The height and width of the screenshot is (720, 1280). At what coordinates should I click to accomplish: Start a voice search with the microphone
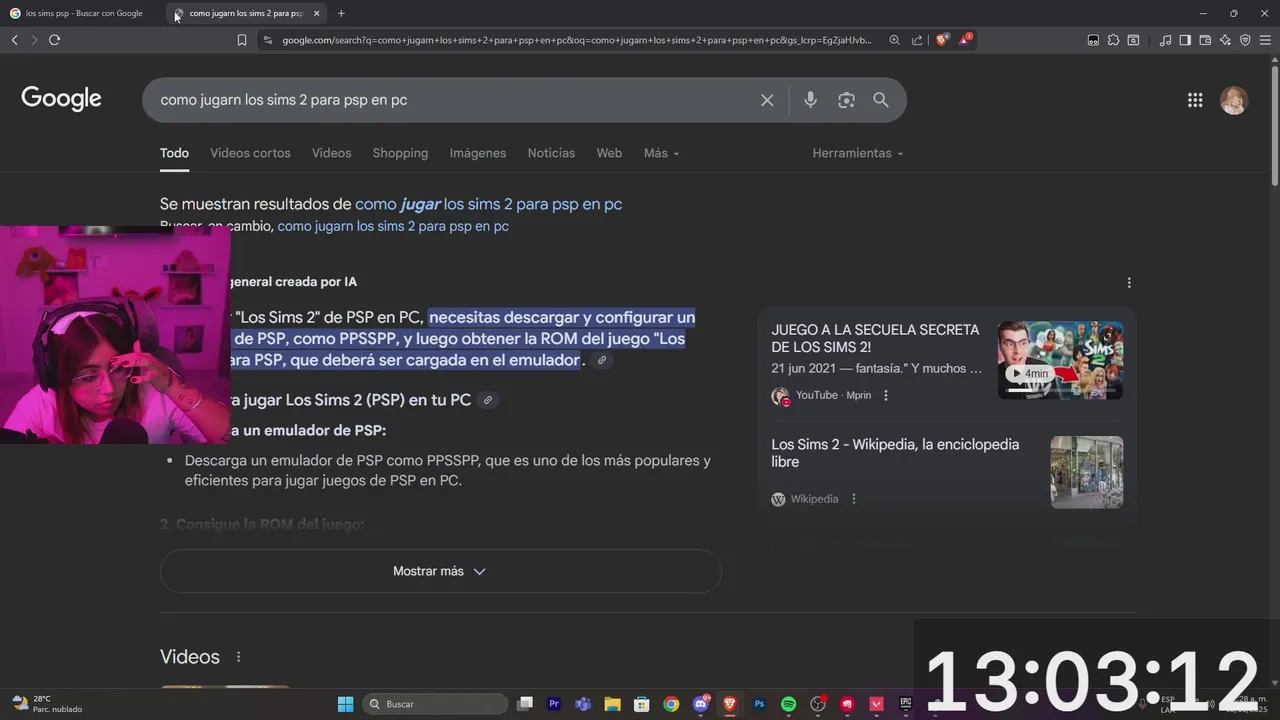pyautogui.click(x=810, y=100)
